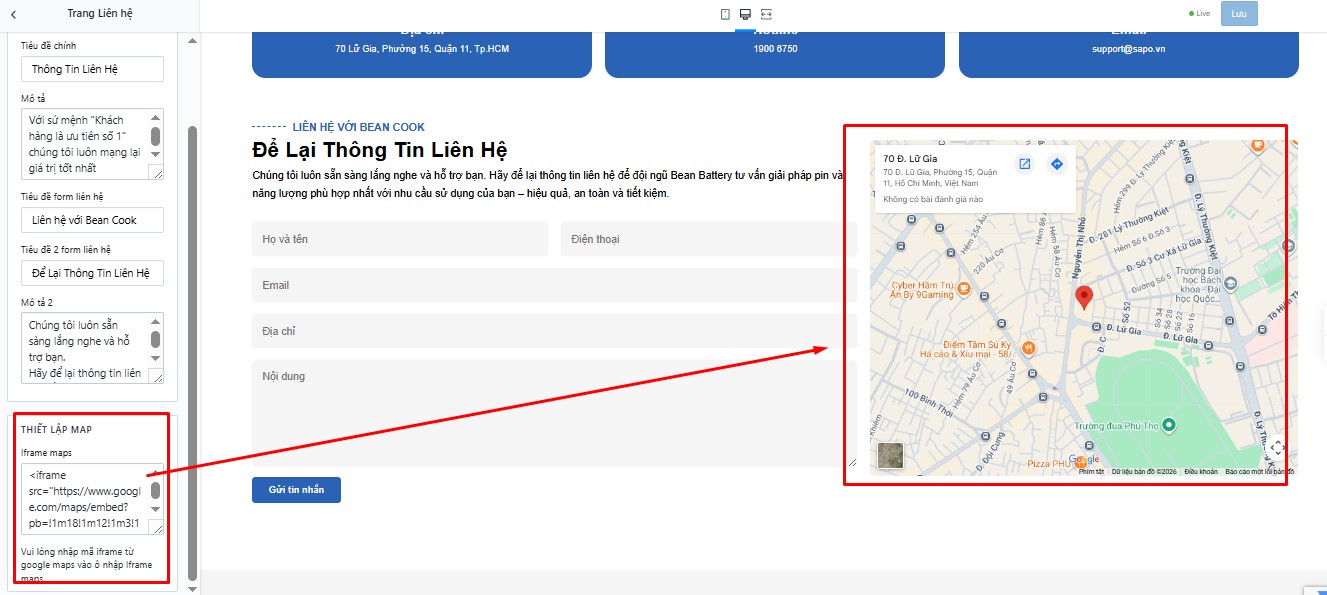Screen dimensions: 1327x595
Task: Click Cyber Hầm Trú Ẩn restaurant marker
Action: click(963, 289)
